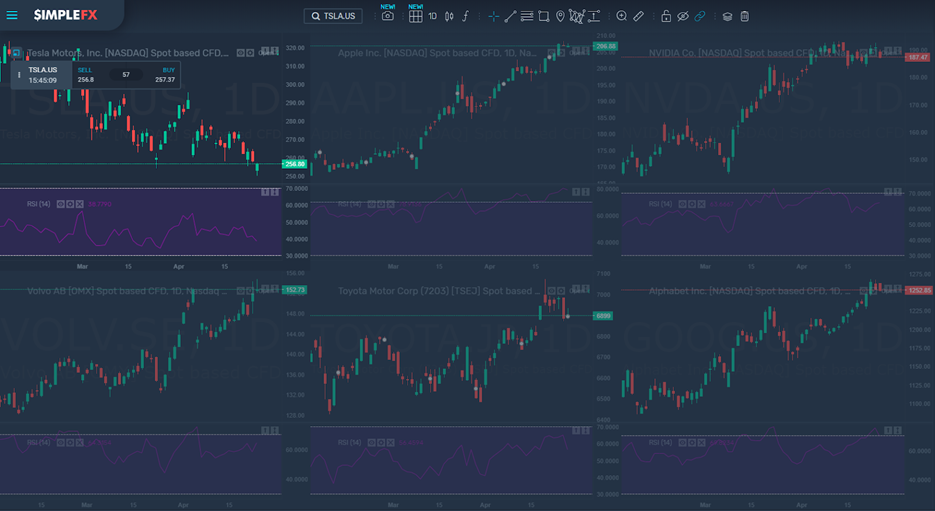935x511 pixels.
Task: Select the trend line drawing tool
Action: click(x=510, y=16)
